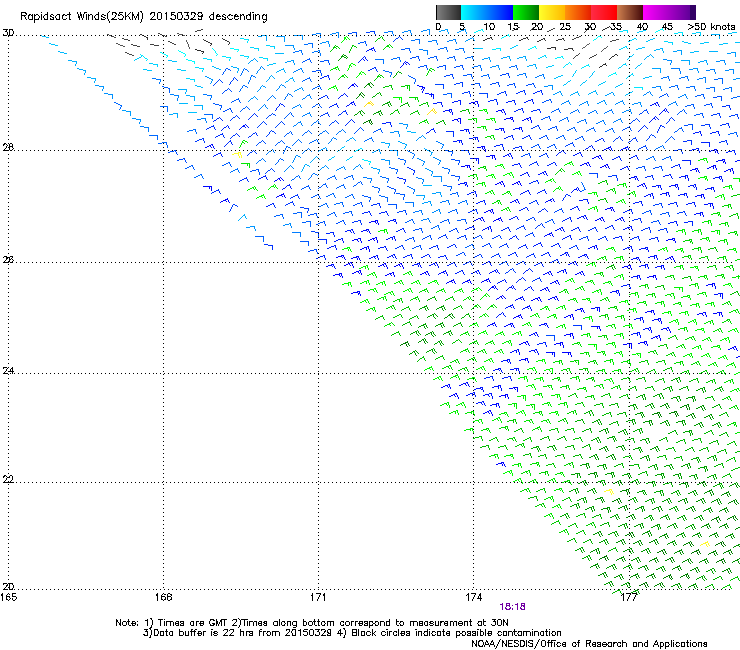Click the gray 0-5 knots legend segment
The height and width of the screenshot is (650, 740).
point(448,12)
